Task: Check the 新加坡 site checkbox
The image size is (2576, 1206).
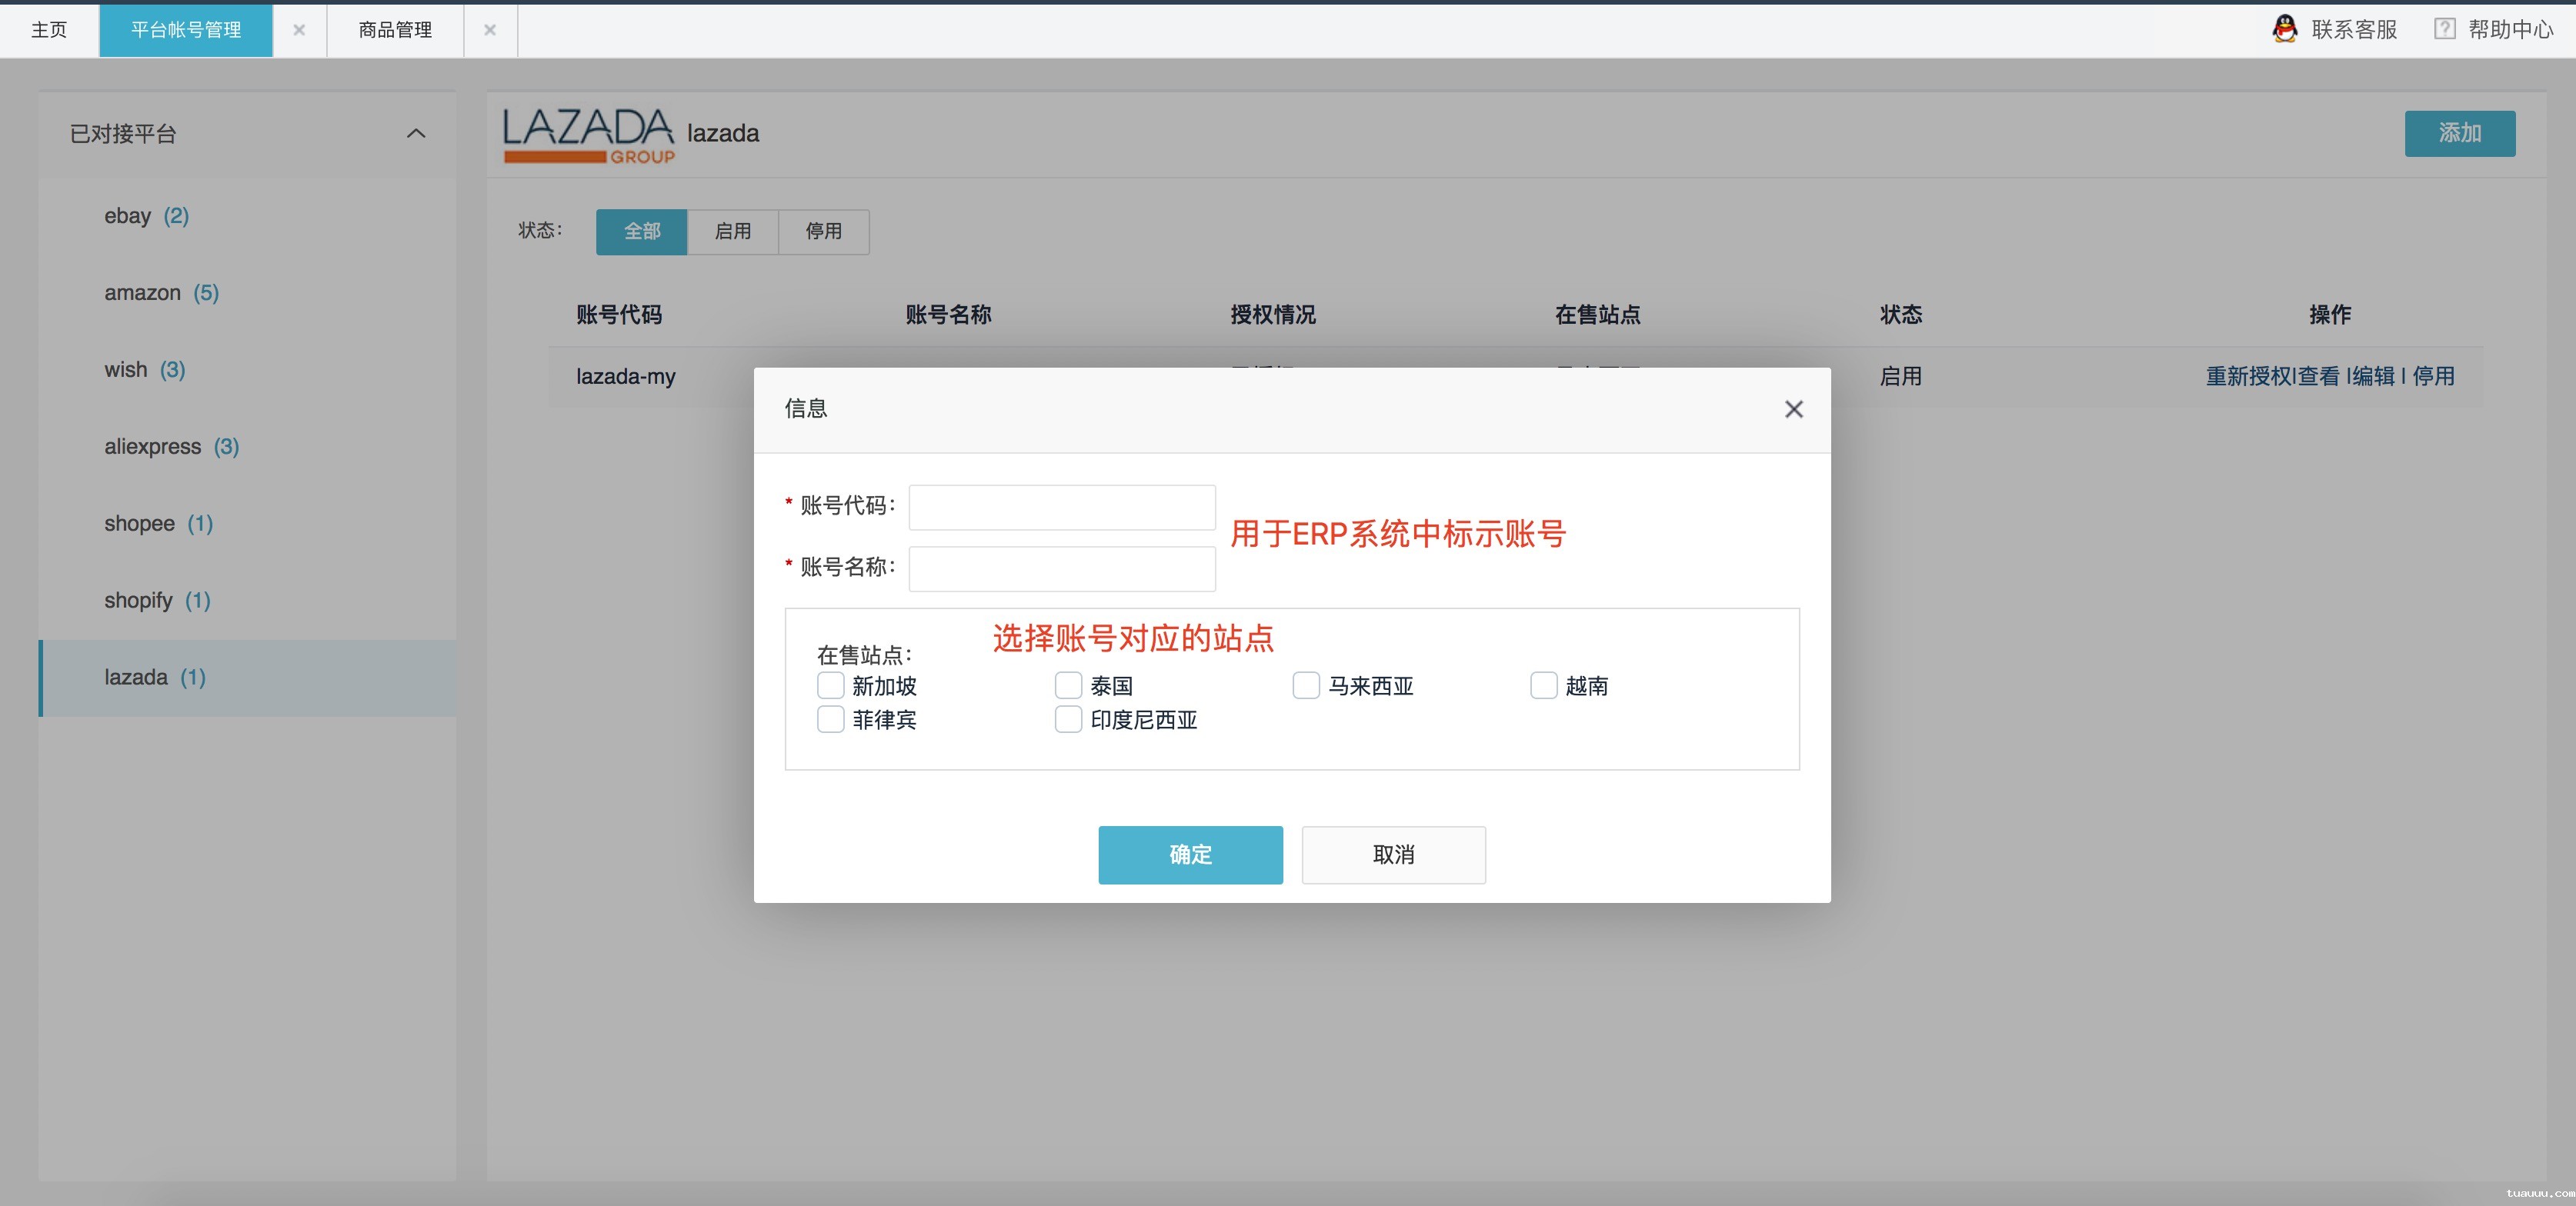Action: point(830,686)
